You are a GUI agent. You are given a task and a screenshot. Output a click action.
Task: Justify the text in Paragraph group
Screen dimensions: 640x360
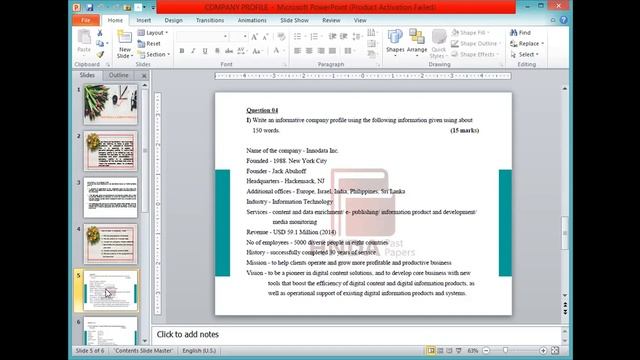tap(333, 51)
